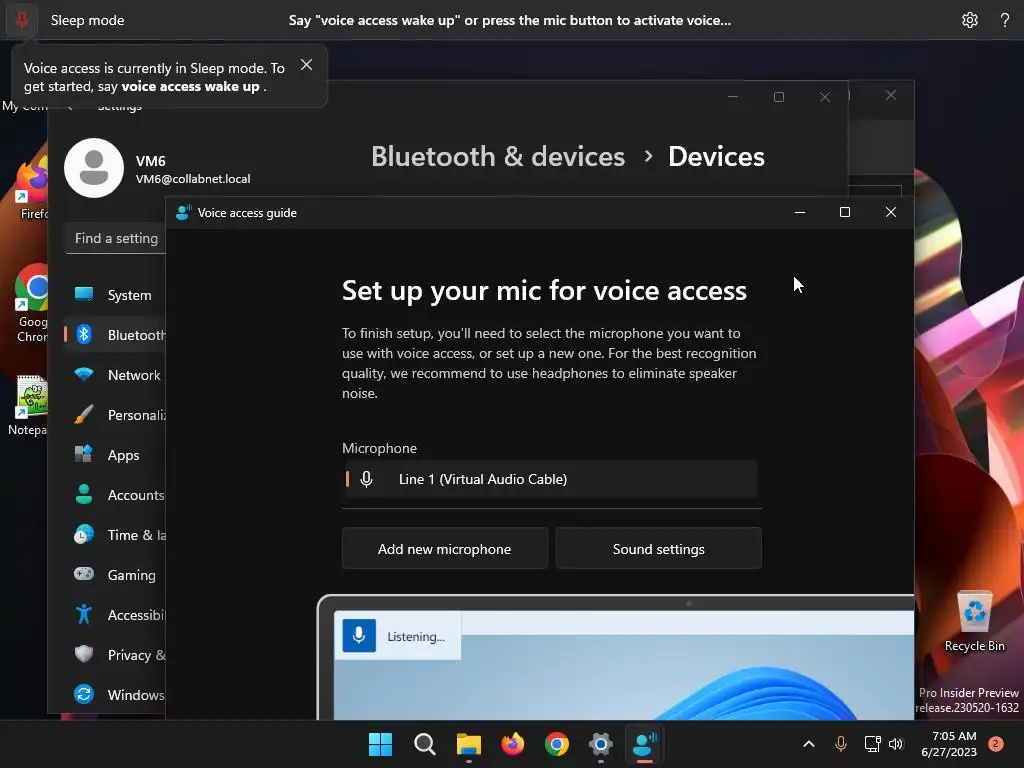The image size is (1024, 768).
Task: Click the Network wifi icon in sidebar
Action: coord(84,374)
